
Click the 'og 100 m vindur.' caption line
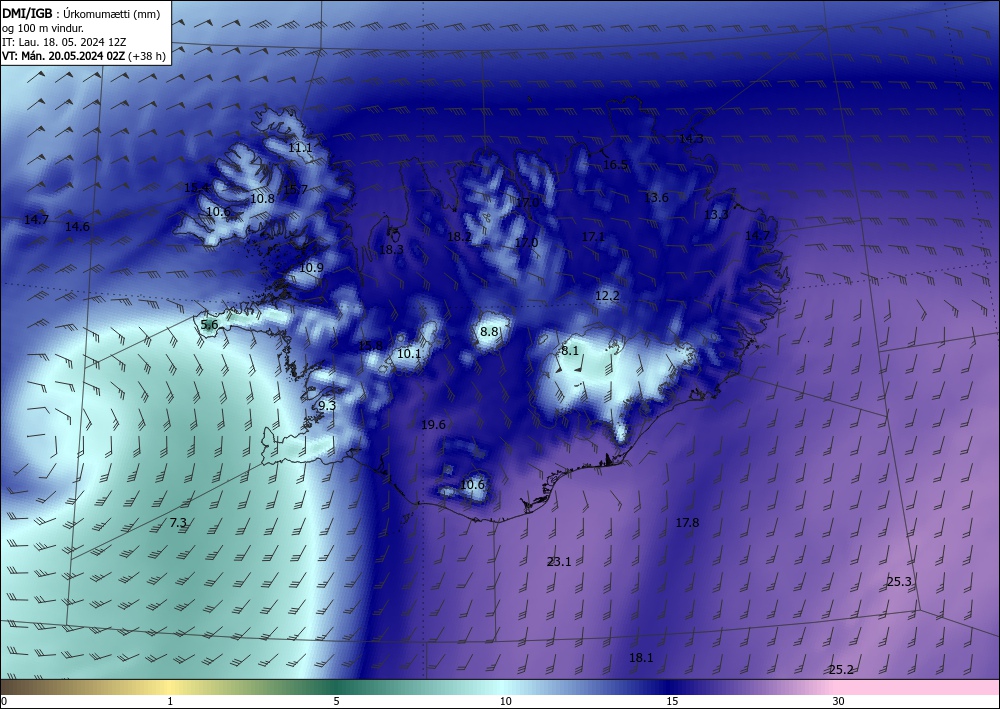pos(43,28)
